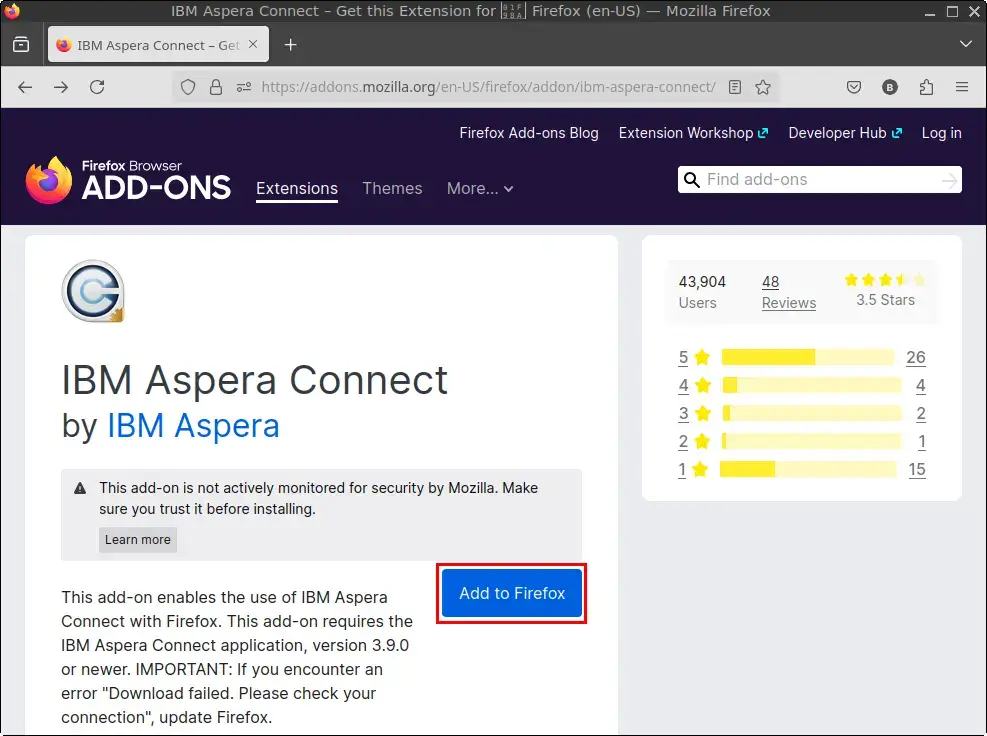Close the IBM Aspera Connect tab
This screenshot has height=736, width=987.
click(x=253, y=44)
